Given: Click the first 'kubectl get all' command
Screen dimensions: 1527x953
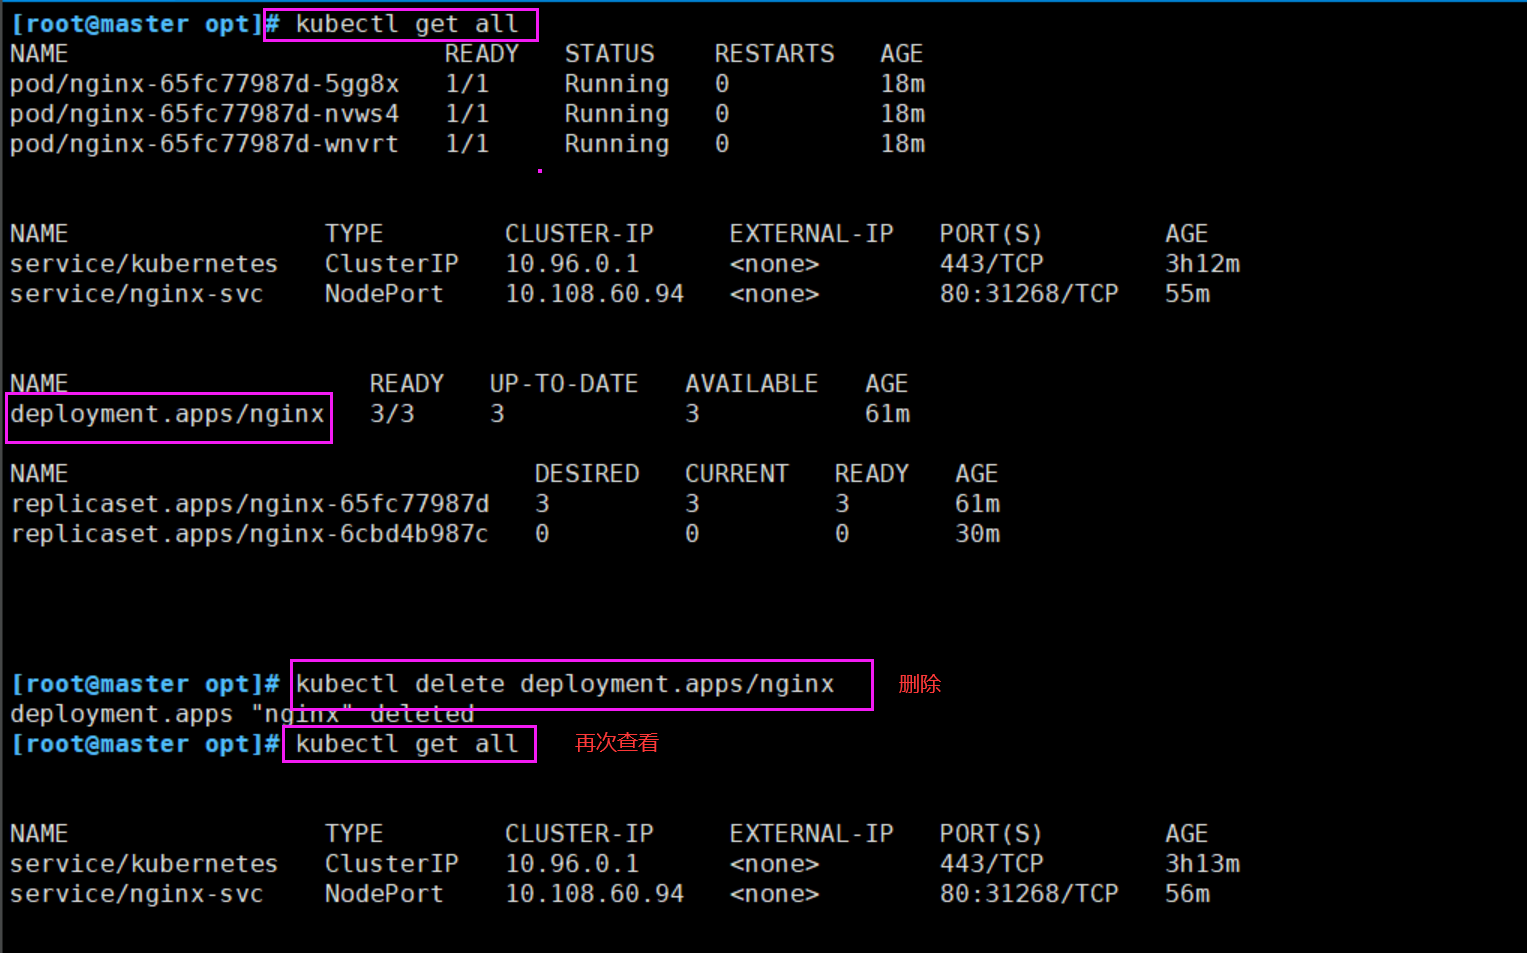Looking at the screenshot, I should pyautogui.click(x=406, y=24).
